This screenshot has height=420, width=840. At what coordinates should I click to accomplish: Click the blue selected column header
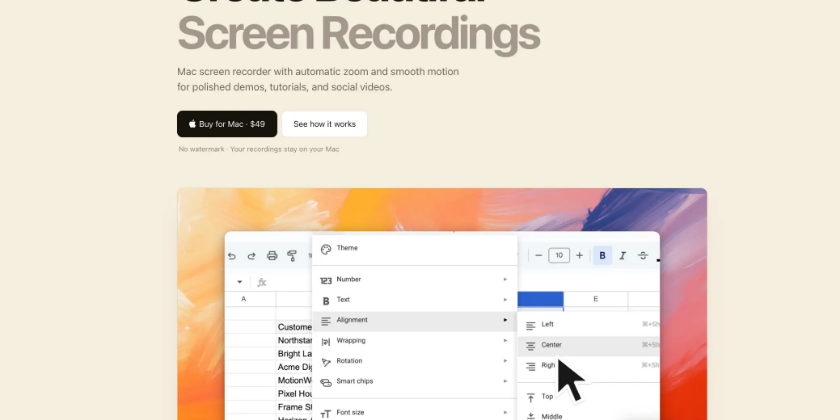click(540, 299)
